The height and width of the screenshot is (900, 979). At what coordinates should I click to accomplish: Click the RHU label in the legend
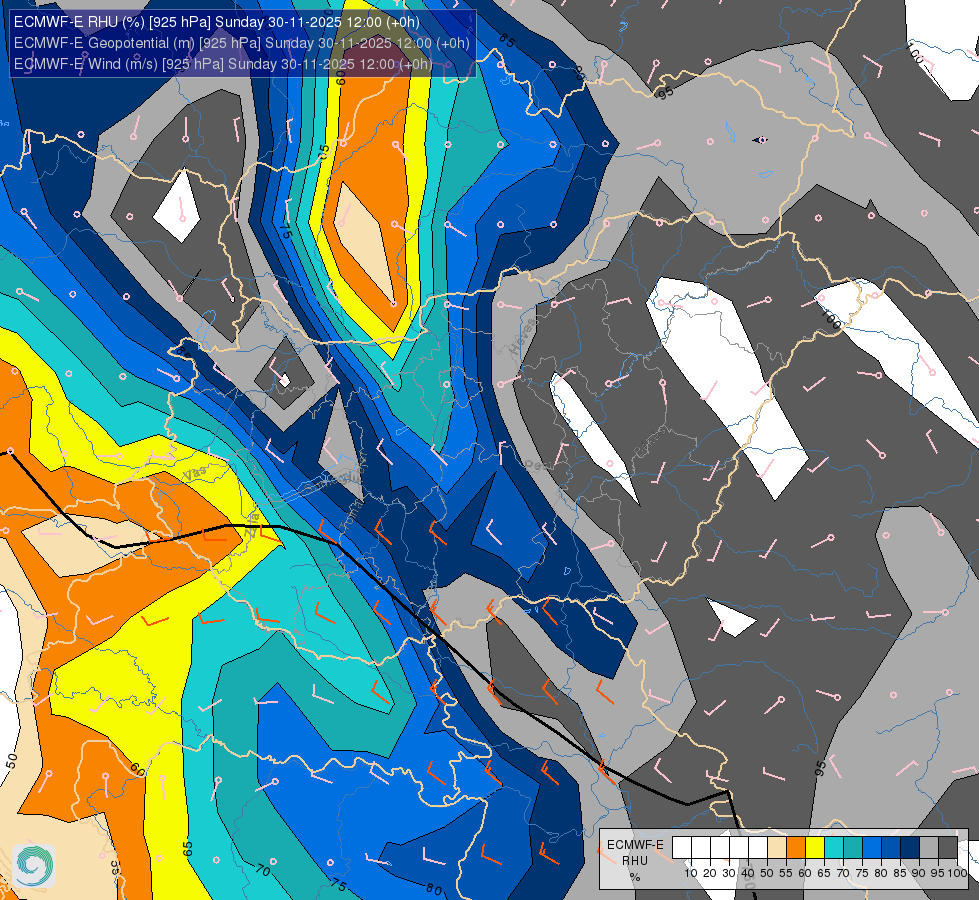pos(635,861)
